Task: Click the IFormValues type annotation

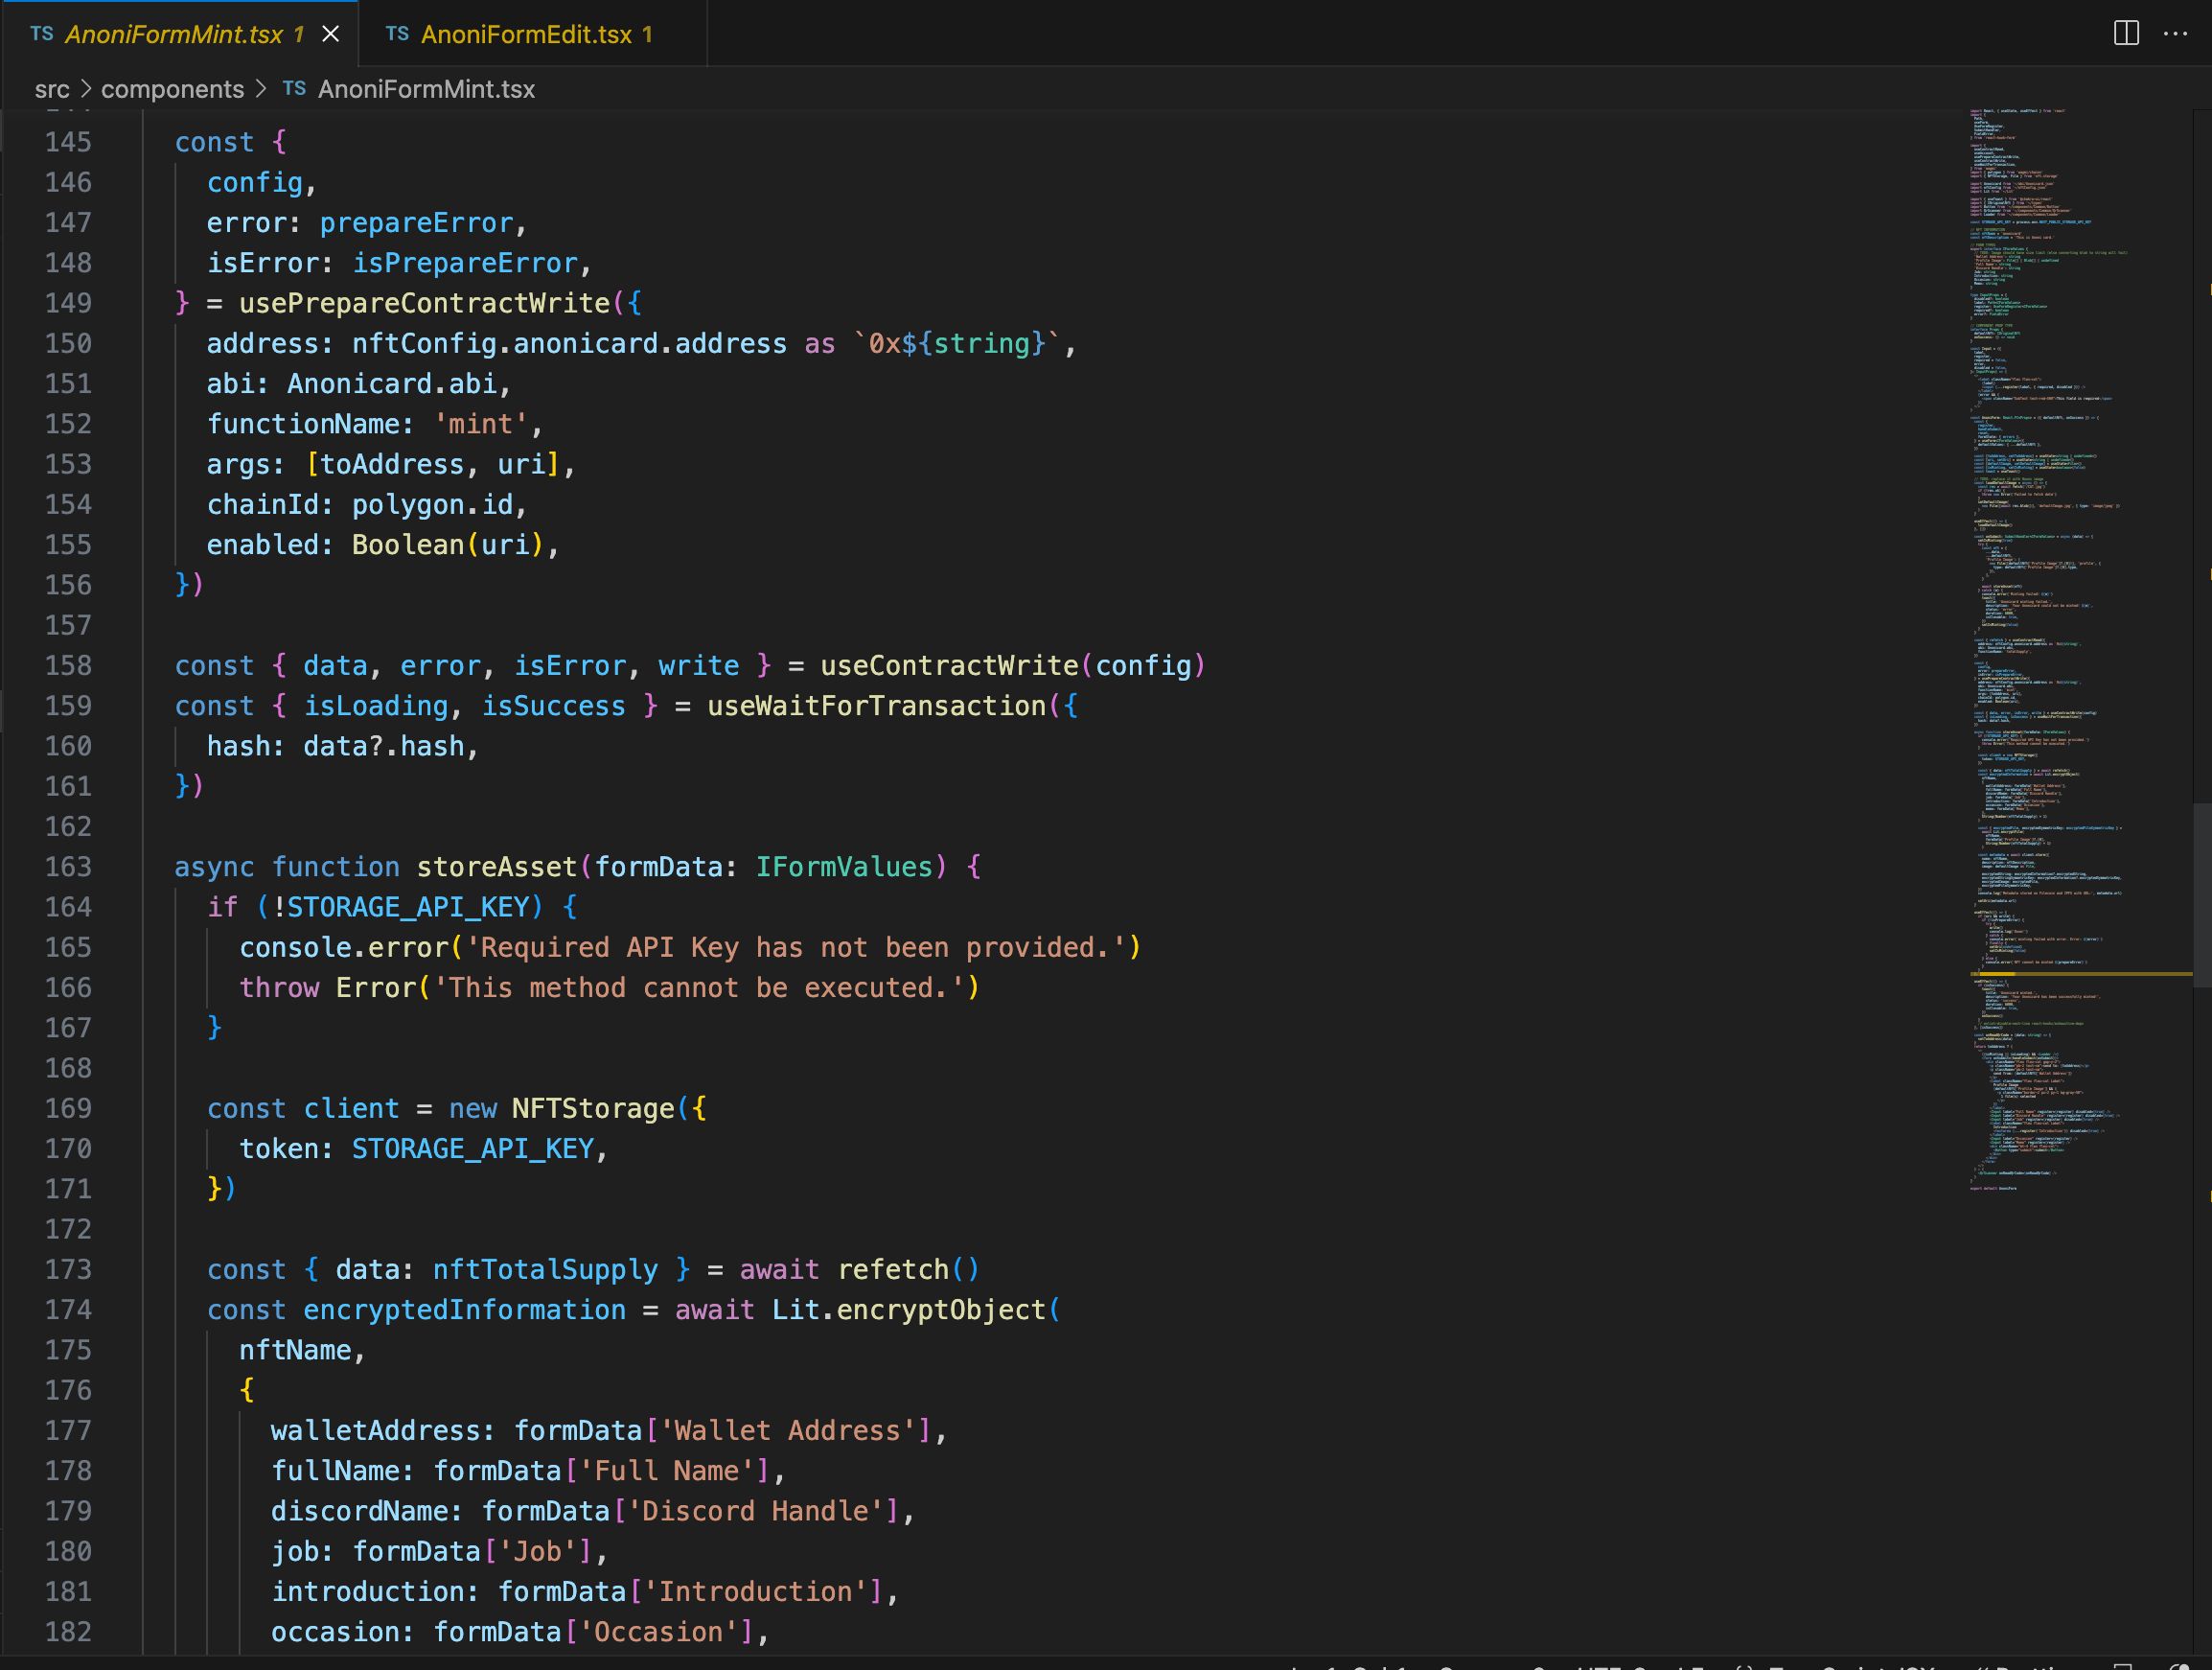Action: coord(844,867)
